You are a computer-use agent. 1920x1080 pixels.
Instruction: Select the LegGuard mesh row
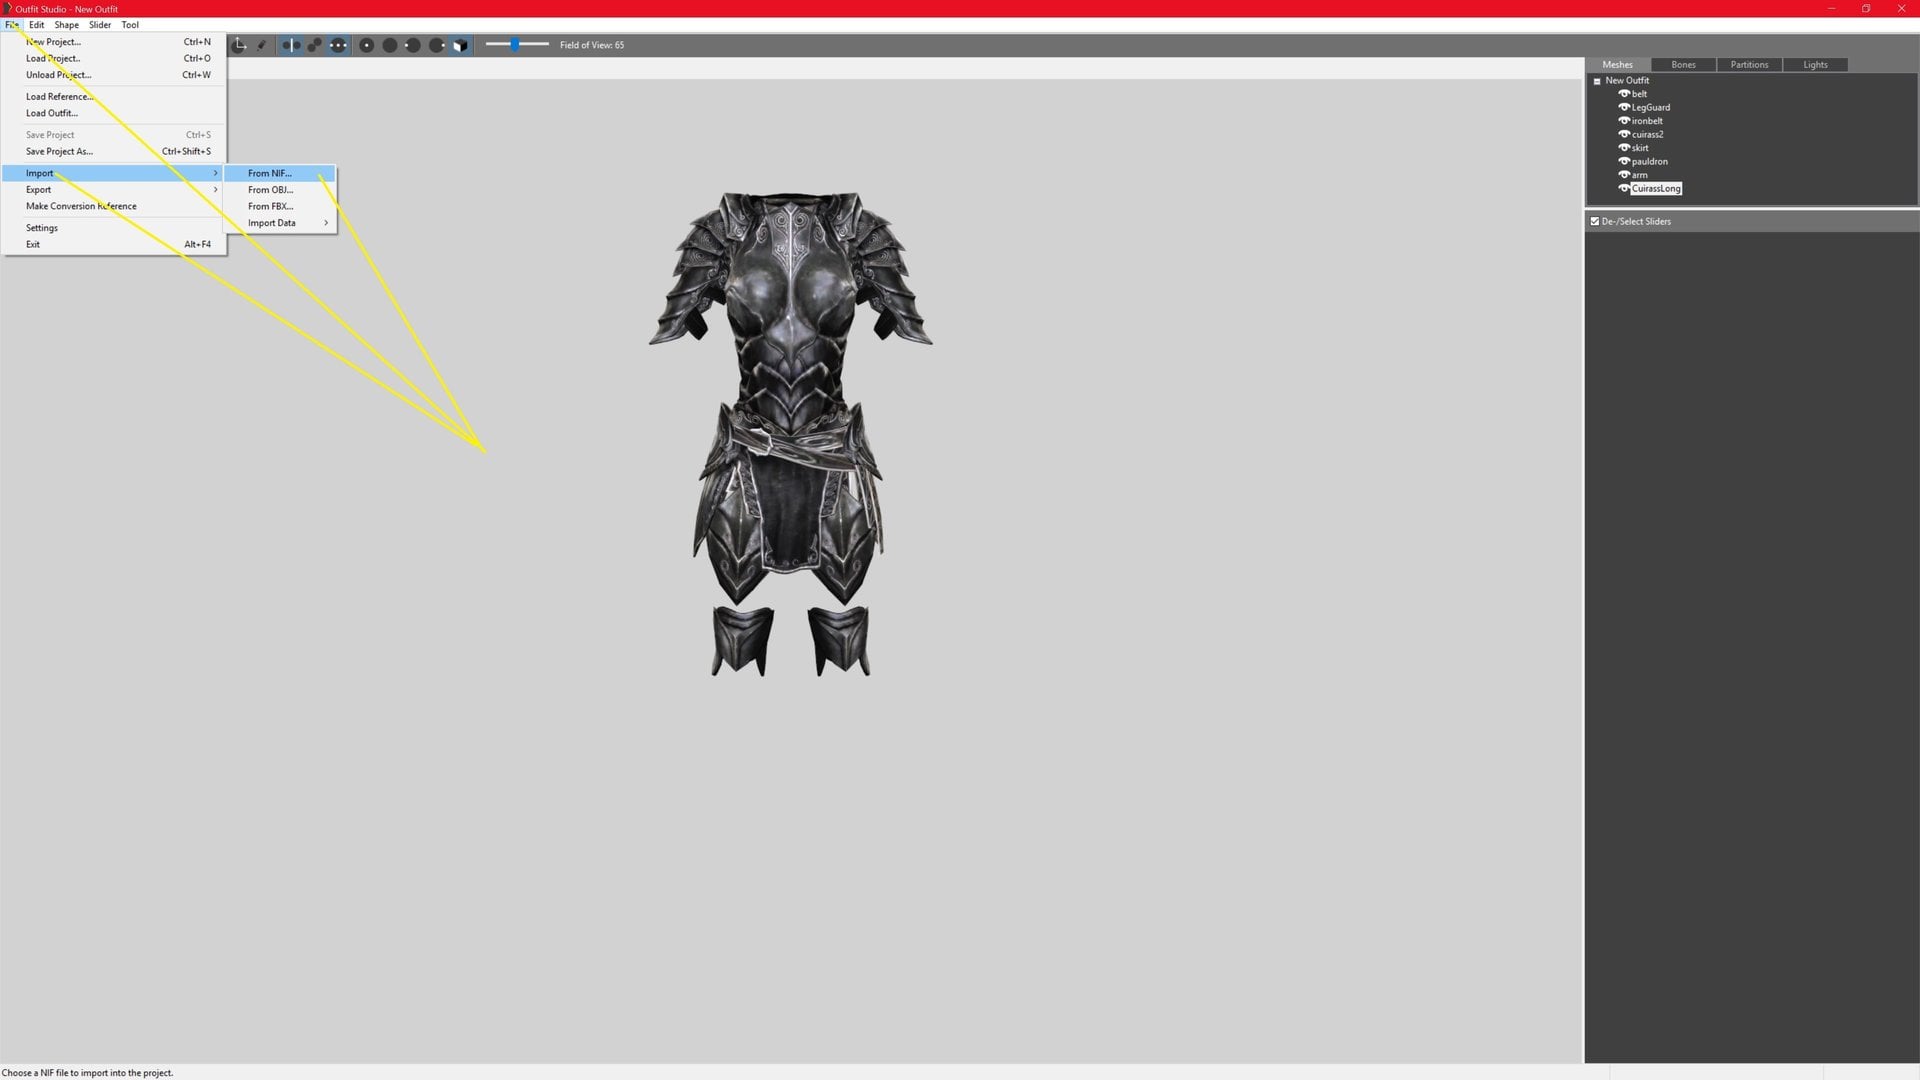coord(1651,108)
